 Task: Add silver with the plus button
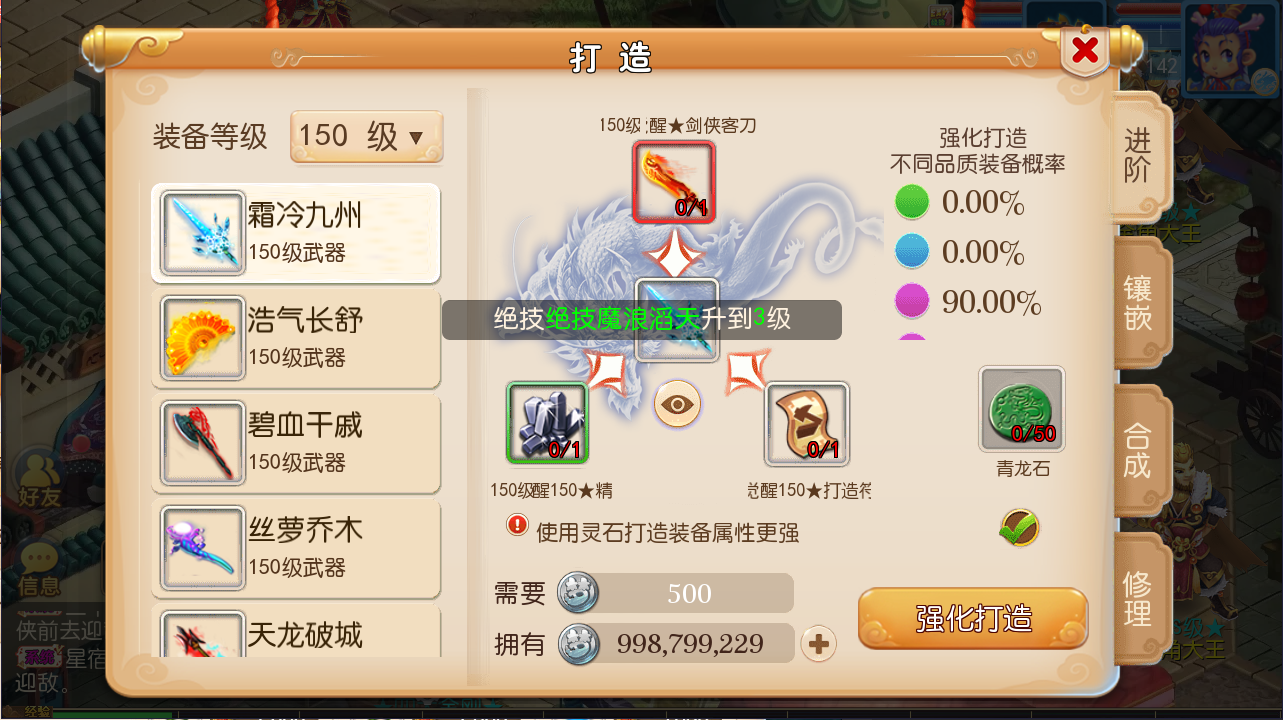point(819,644)
